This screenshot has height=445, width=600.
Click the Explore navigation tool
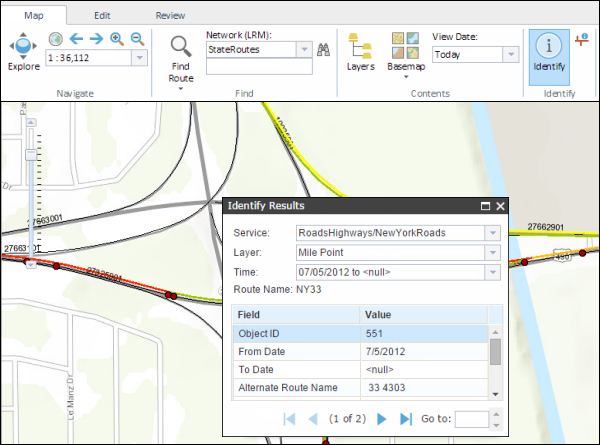(x=23, y=52)
